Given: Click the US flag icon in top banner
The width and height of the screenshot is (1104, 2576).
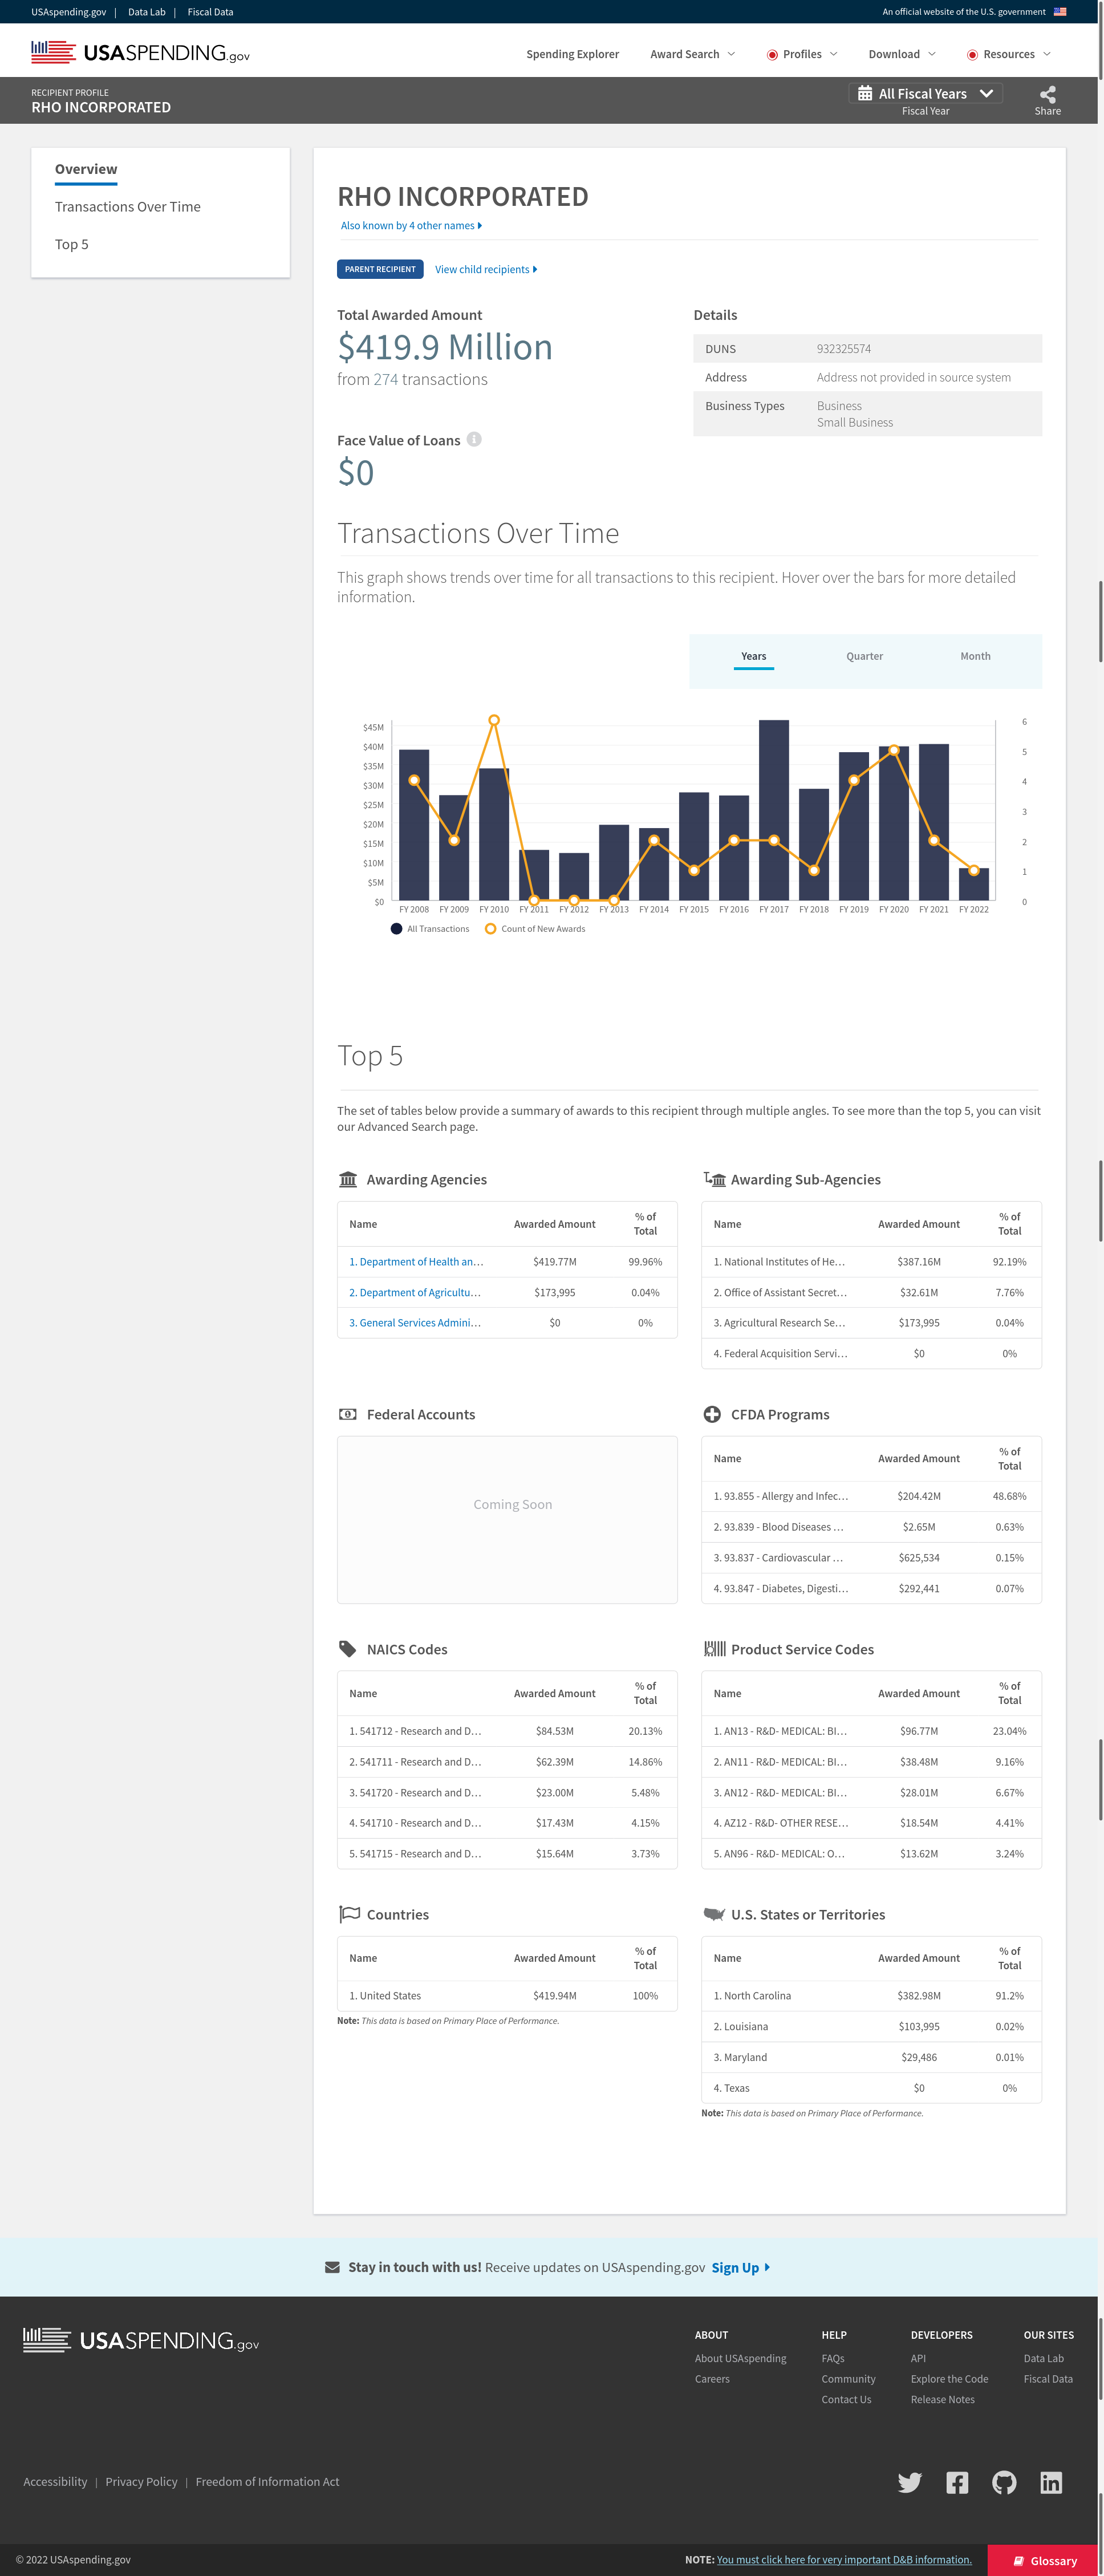Looking at the screenshot, I should [1060, 12].
